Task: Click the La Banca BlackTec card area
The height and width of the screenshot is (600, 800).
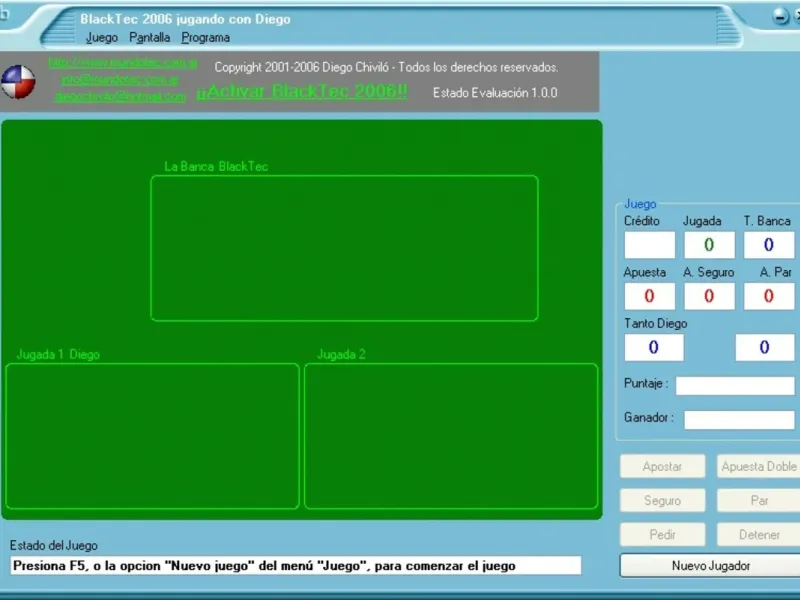Action: pos(344,248)
